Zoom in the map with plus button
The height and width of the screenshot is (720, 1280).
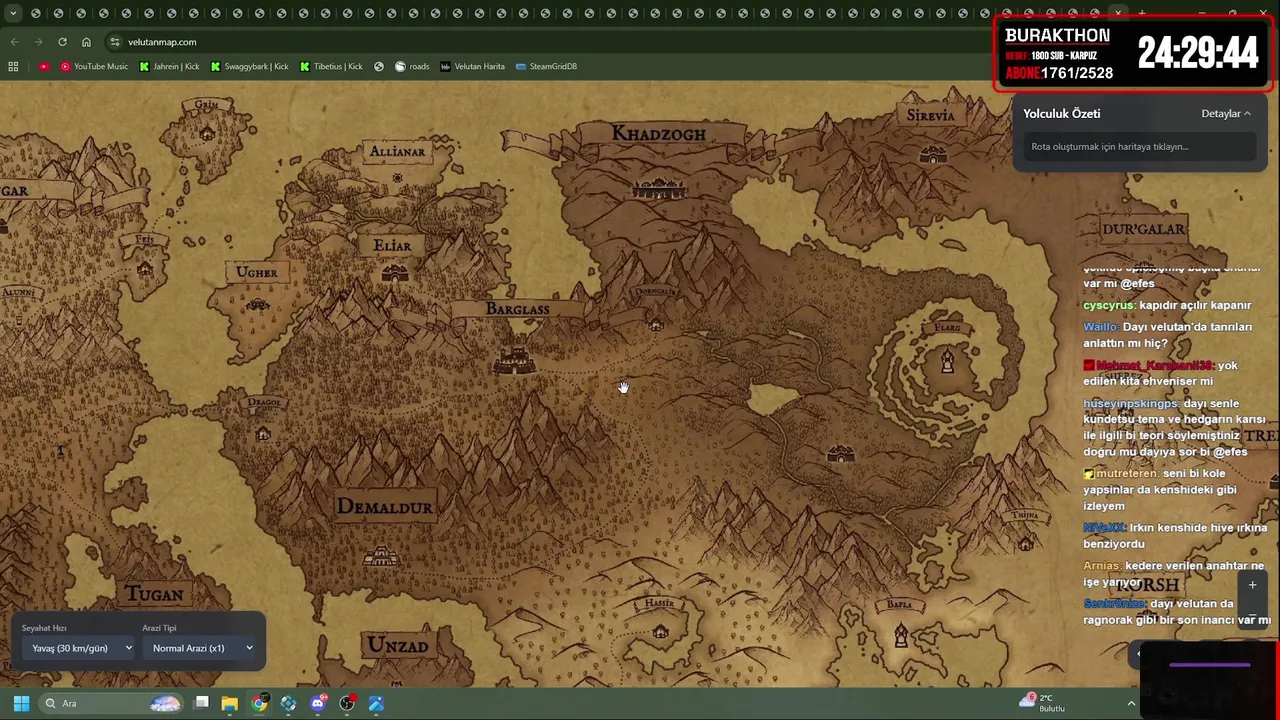click(x=1252, y=585)
